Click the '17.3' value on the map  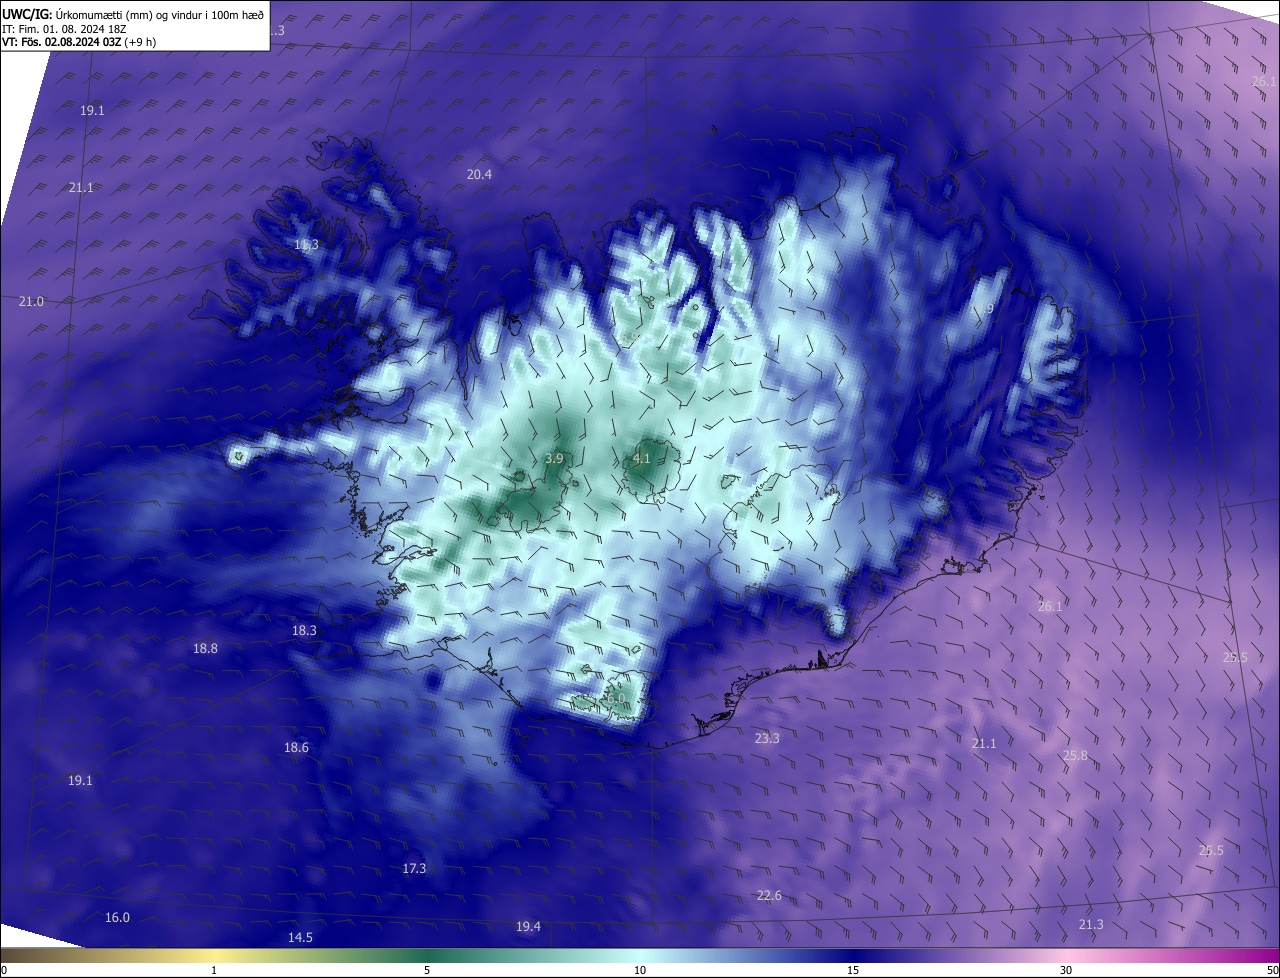[414, 868]
